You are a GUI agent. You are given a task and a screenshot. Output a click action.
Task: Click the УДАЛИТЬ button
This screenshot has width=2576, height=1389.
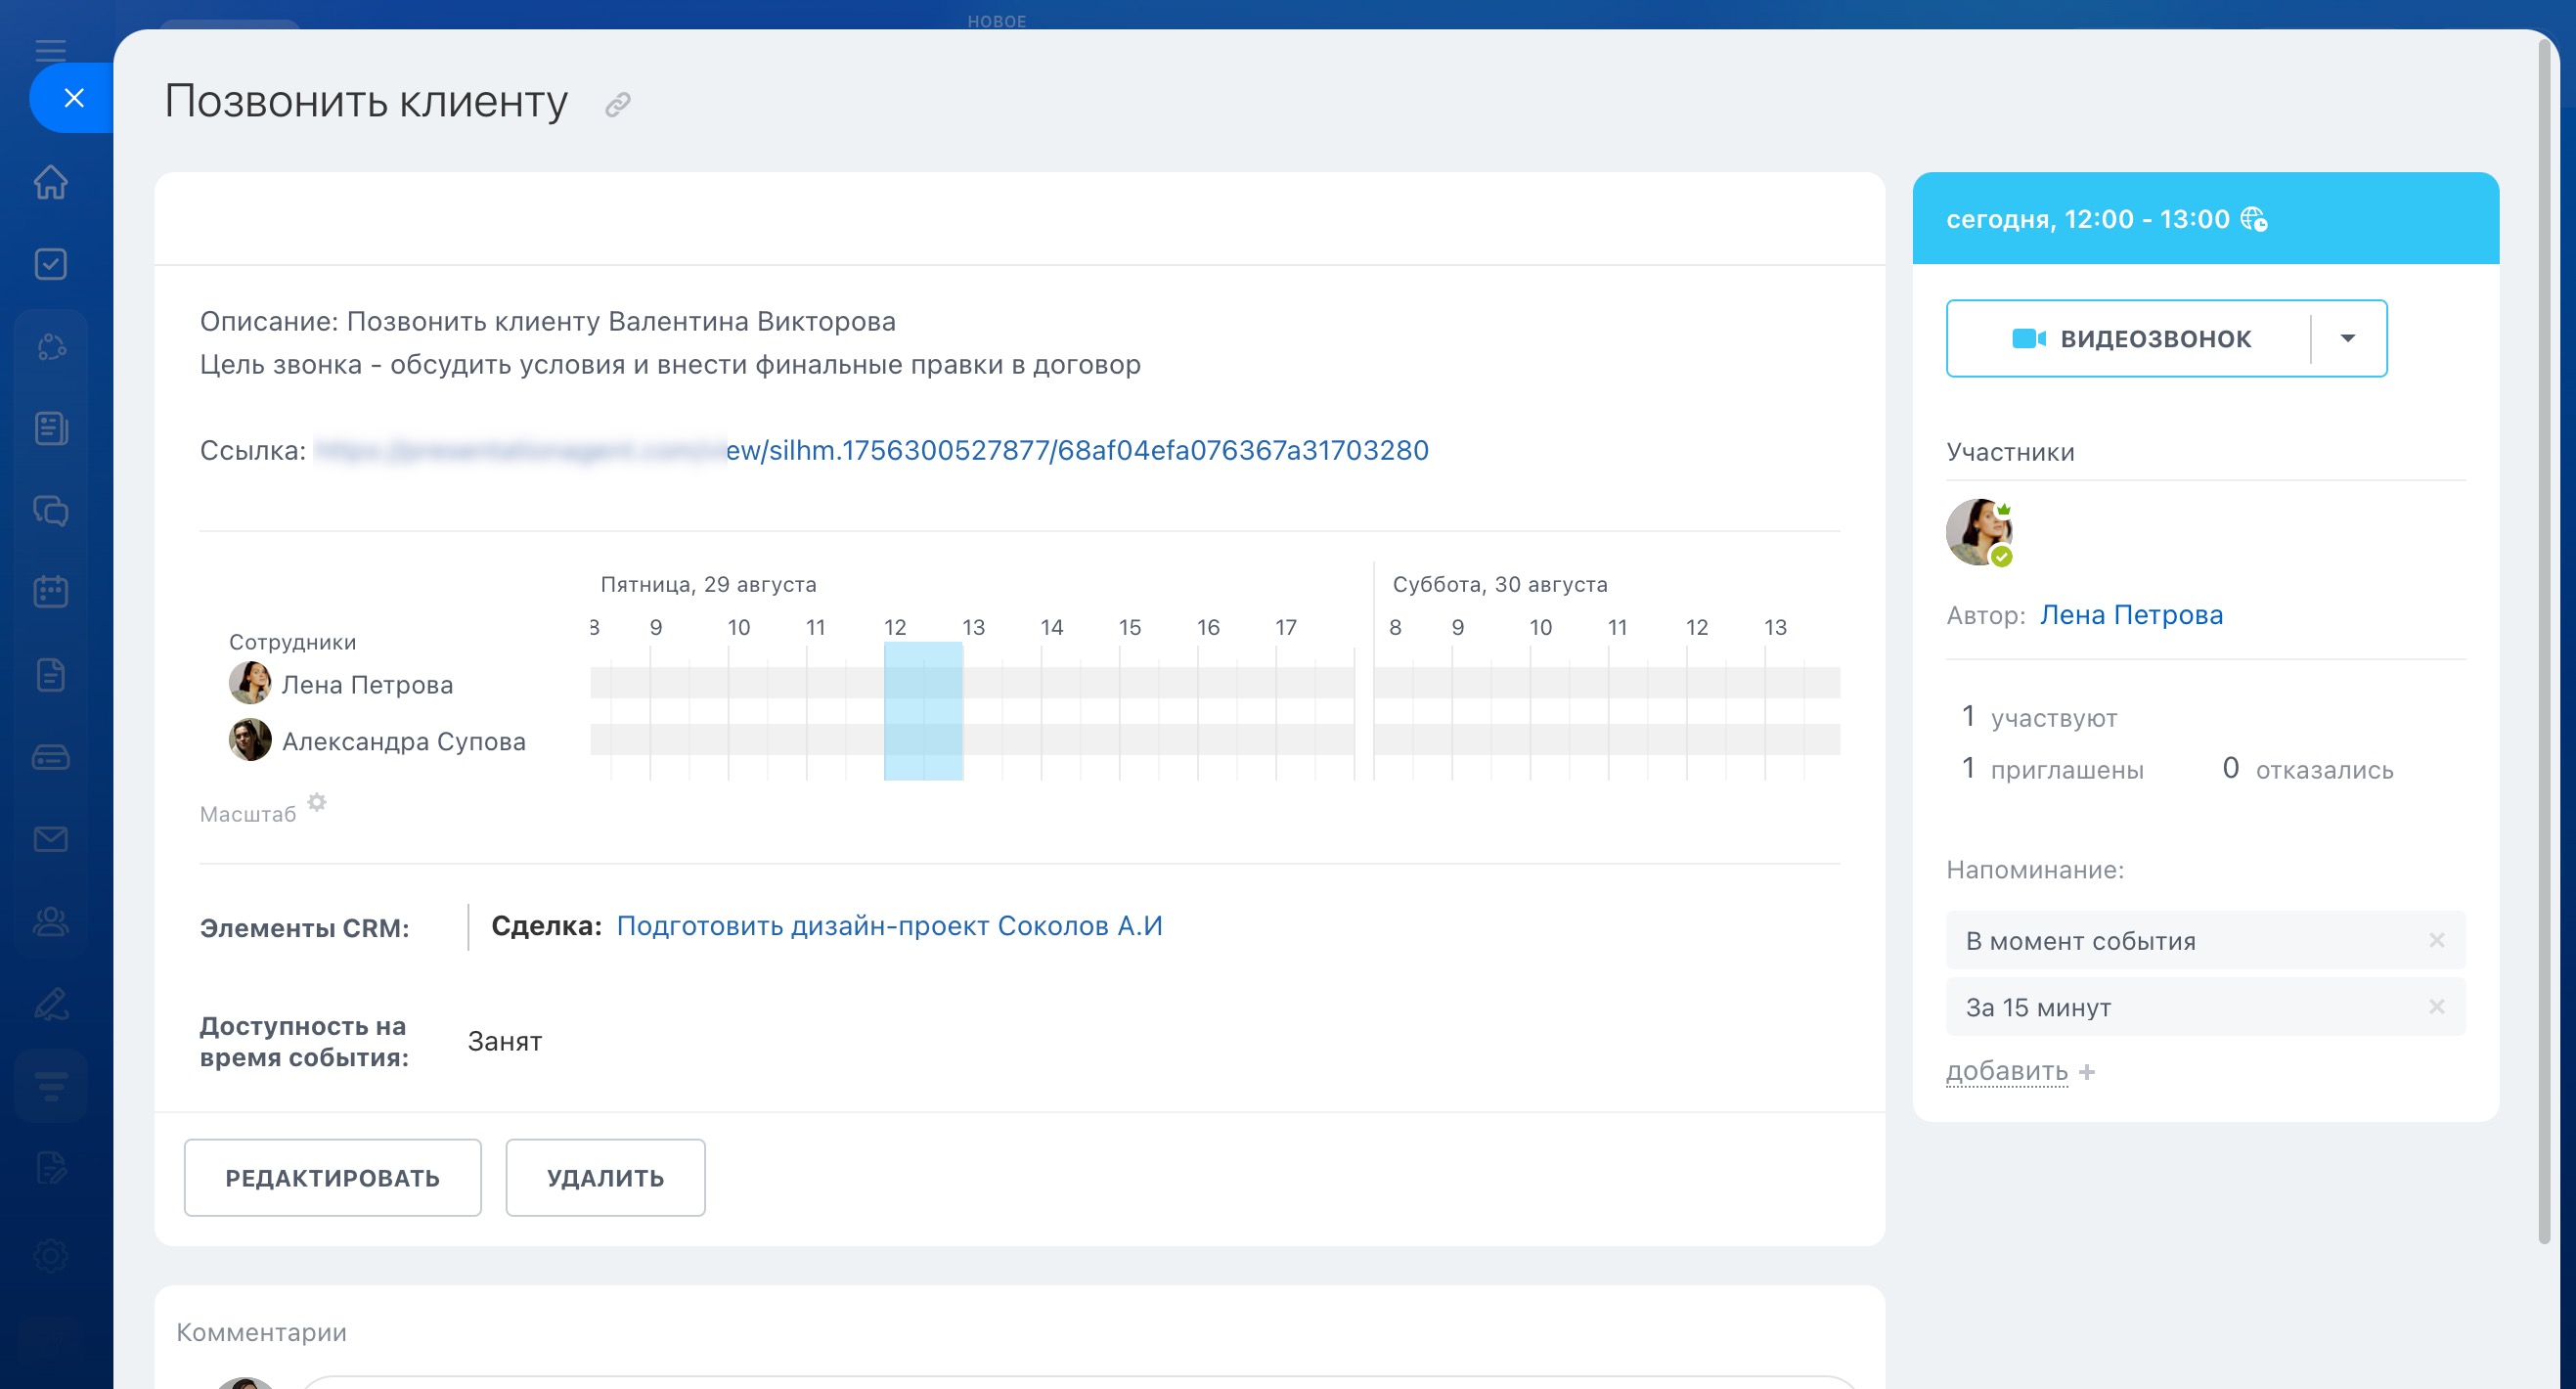pos(605,1178)
